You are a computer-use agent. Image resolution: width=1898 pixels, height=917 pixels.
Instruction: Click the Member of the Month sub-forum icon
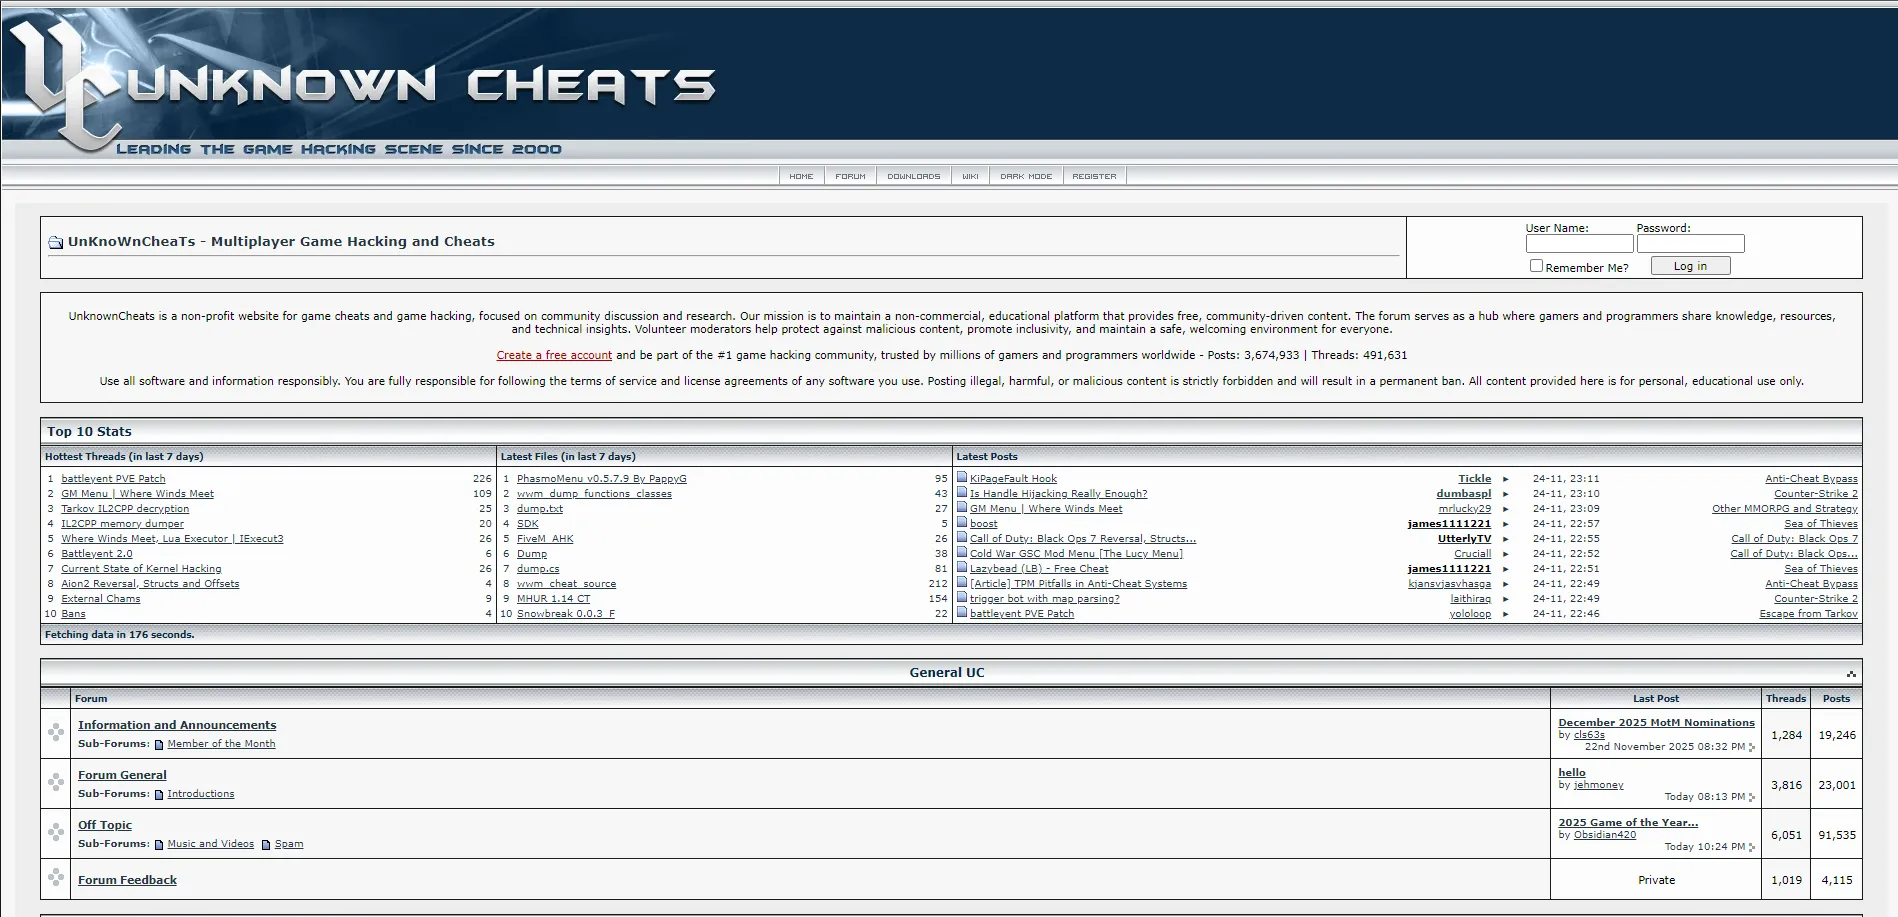click(x=158, y=744)
